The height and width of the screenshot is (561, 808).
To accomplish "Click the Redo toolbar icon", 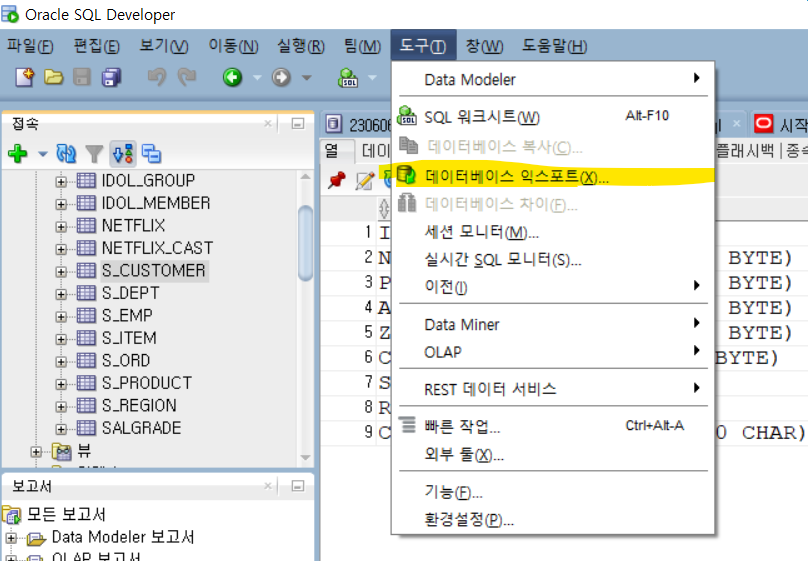I will tap(187, 77).
